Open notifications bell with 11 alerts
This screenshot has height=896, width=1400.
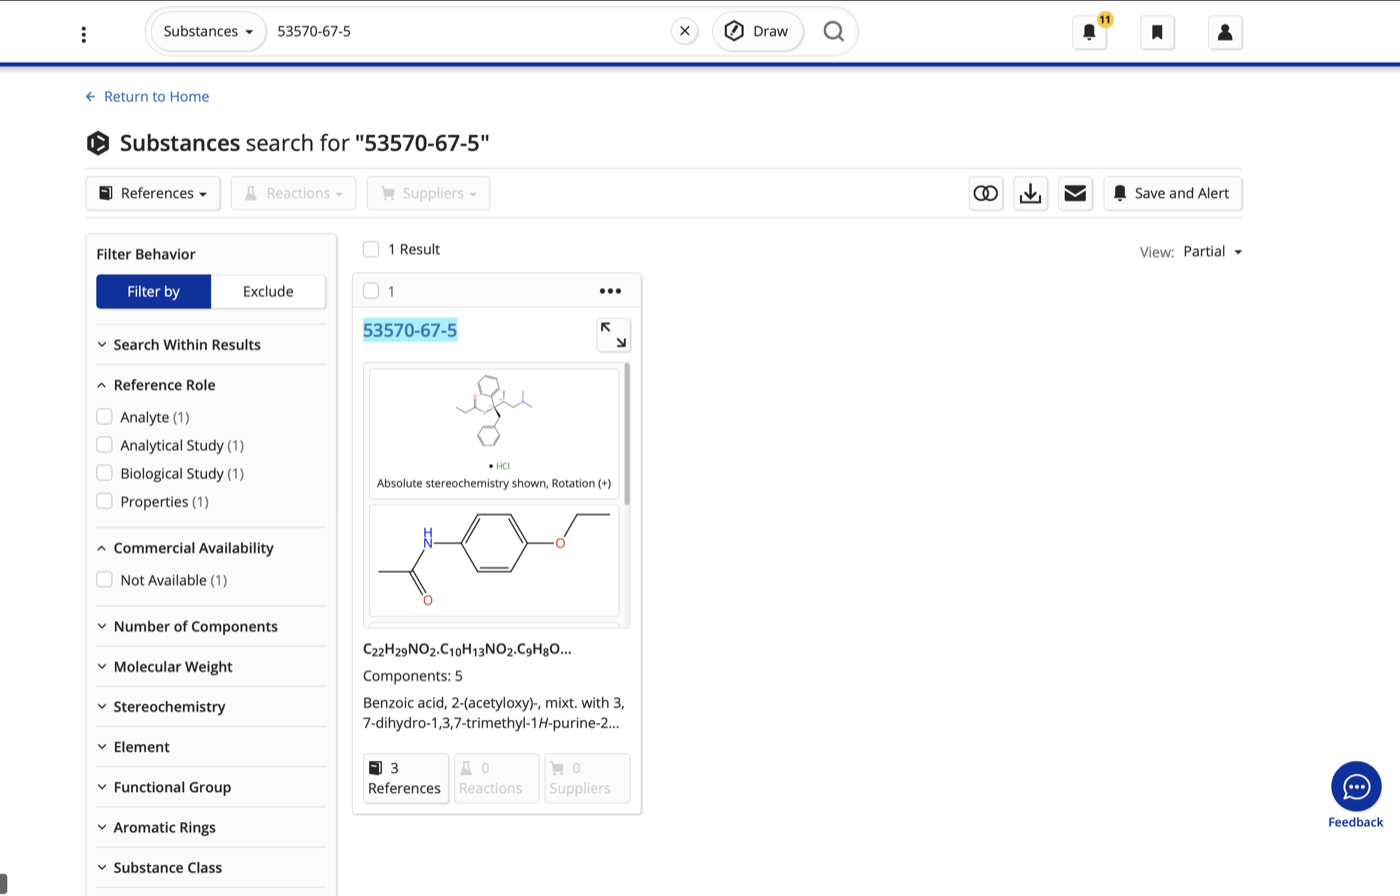[1090, 32]
